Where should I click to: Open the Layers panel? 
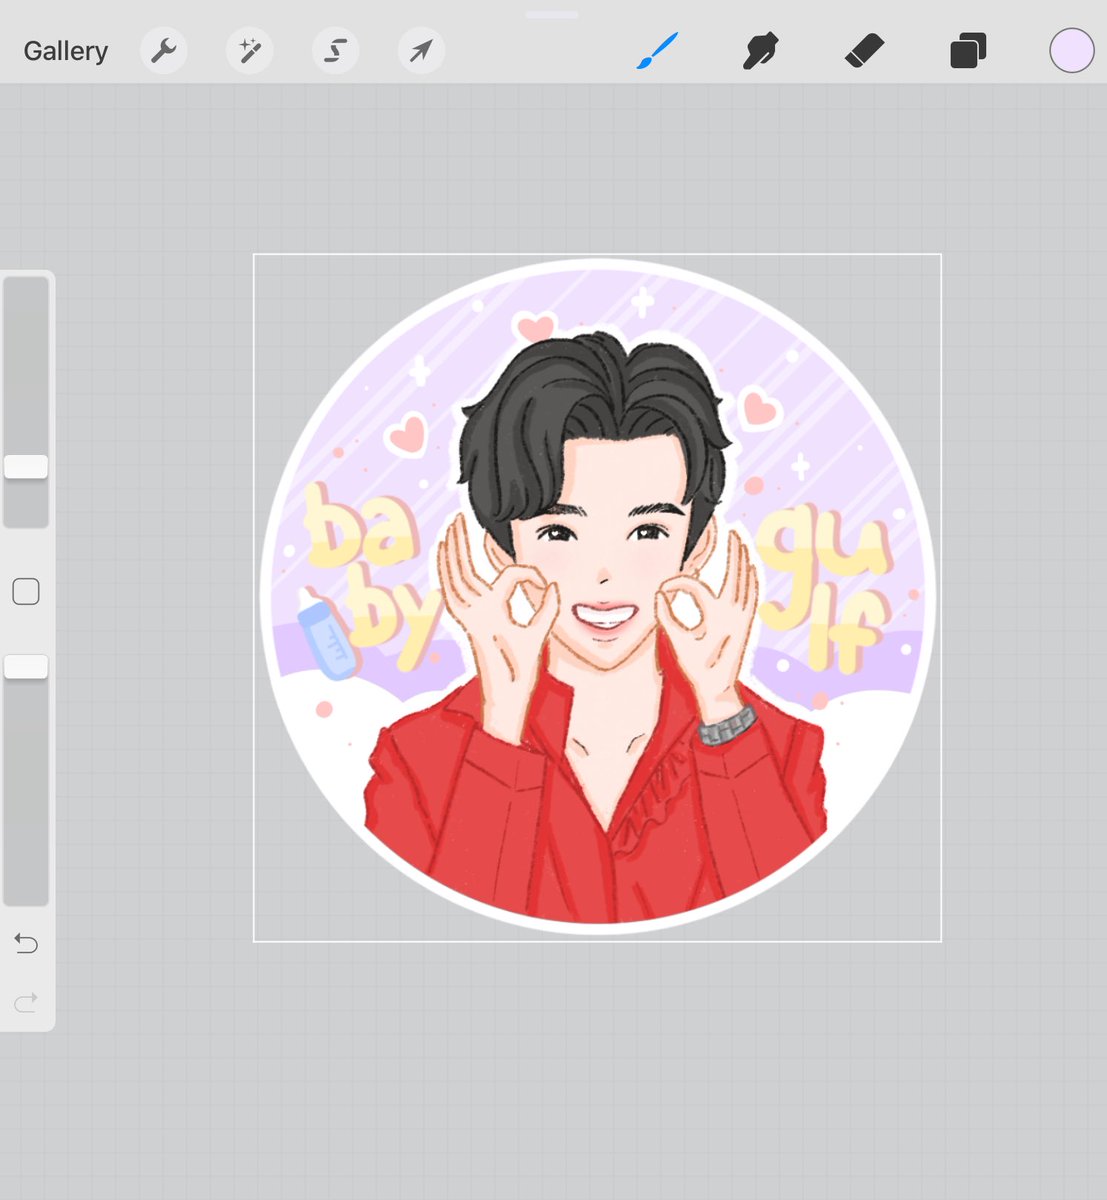pyautogui.click(x=968, y=50)
